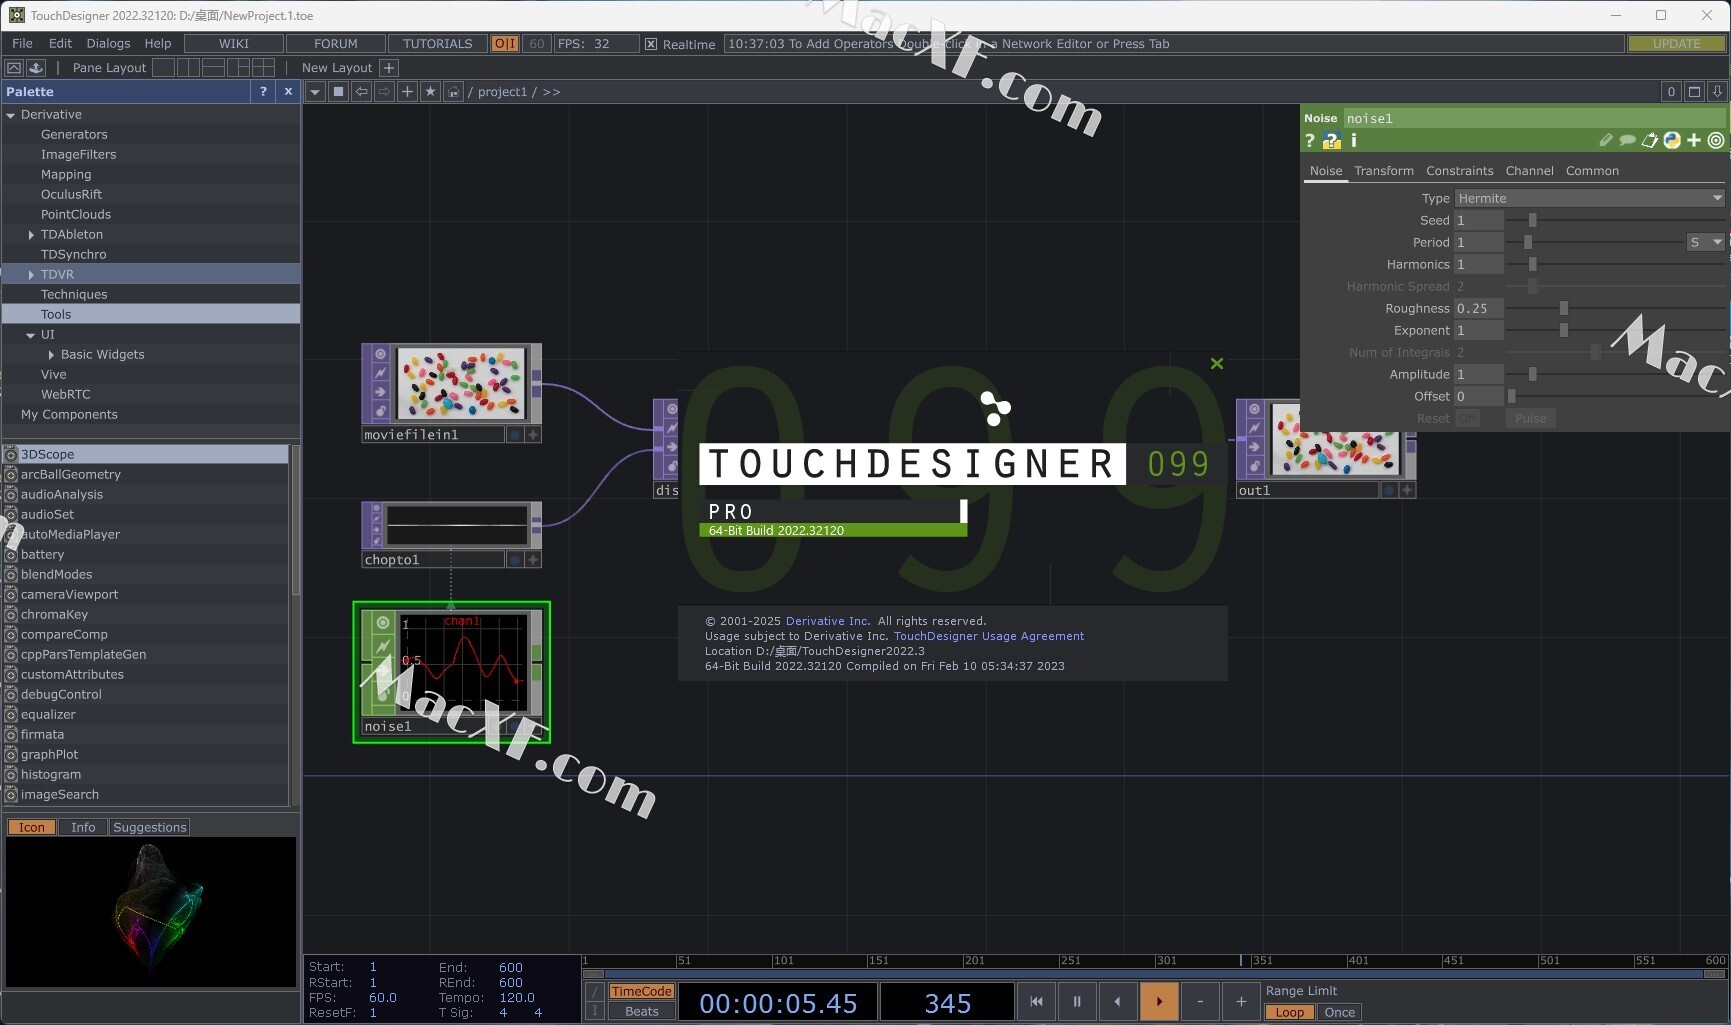Click the square icon in the path bar

[338, 92]
